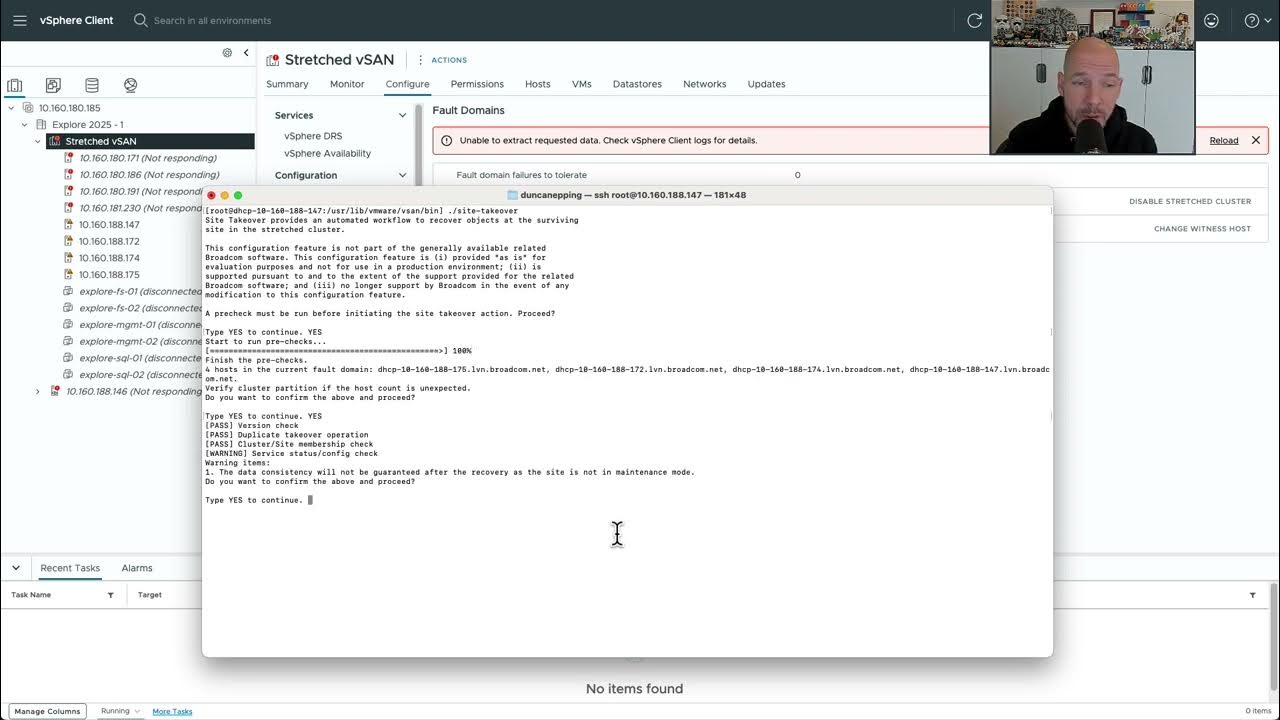Collapse the Explore 2025 - 1 datacenter
This screenshot has width=1280, height=720.
(25, 125)
